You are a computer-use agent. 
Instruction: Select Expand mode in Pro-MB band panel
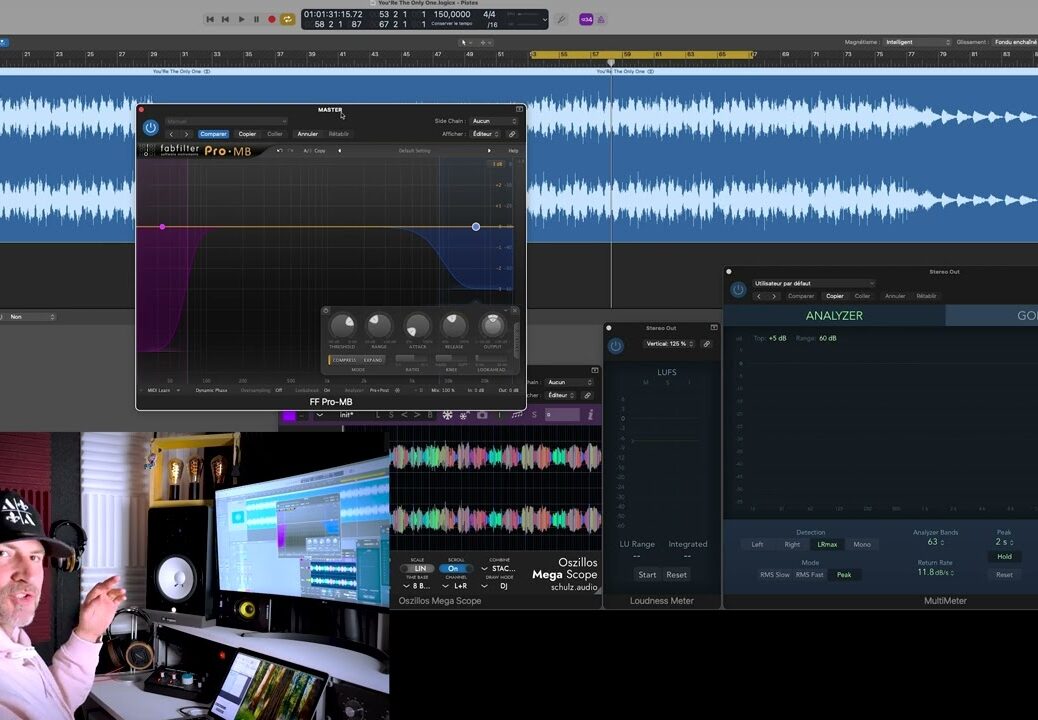[x=373, y=360]
